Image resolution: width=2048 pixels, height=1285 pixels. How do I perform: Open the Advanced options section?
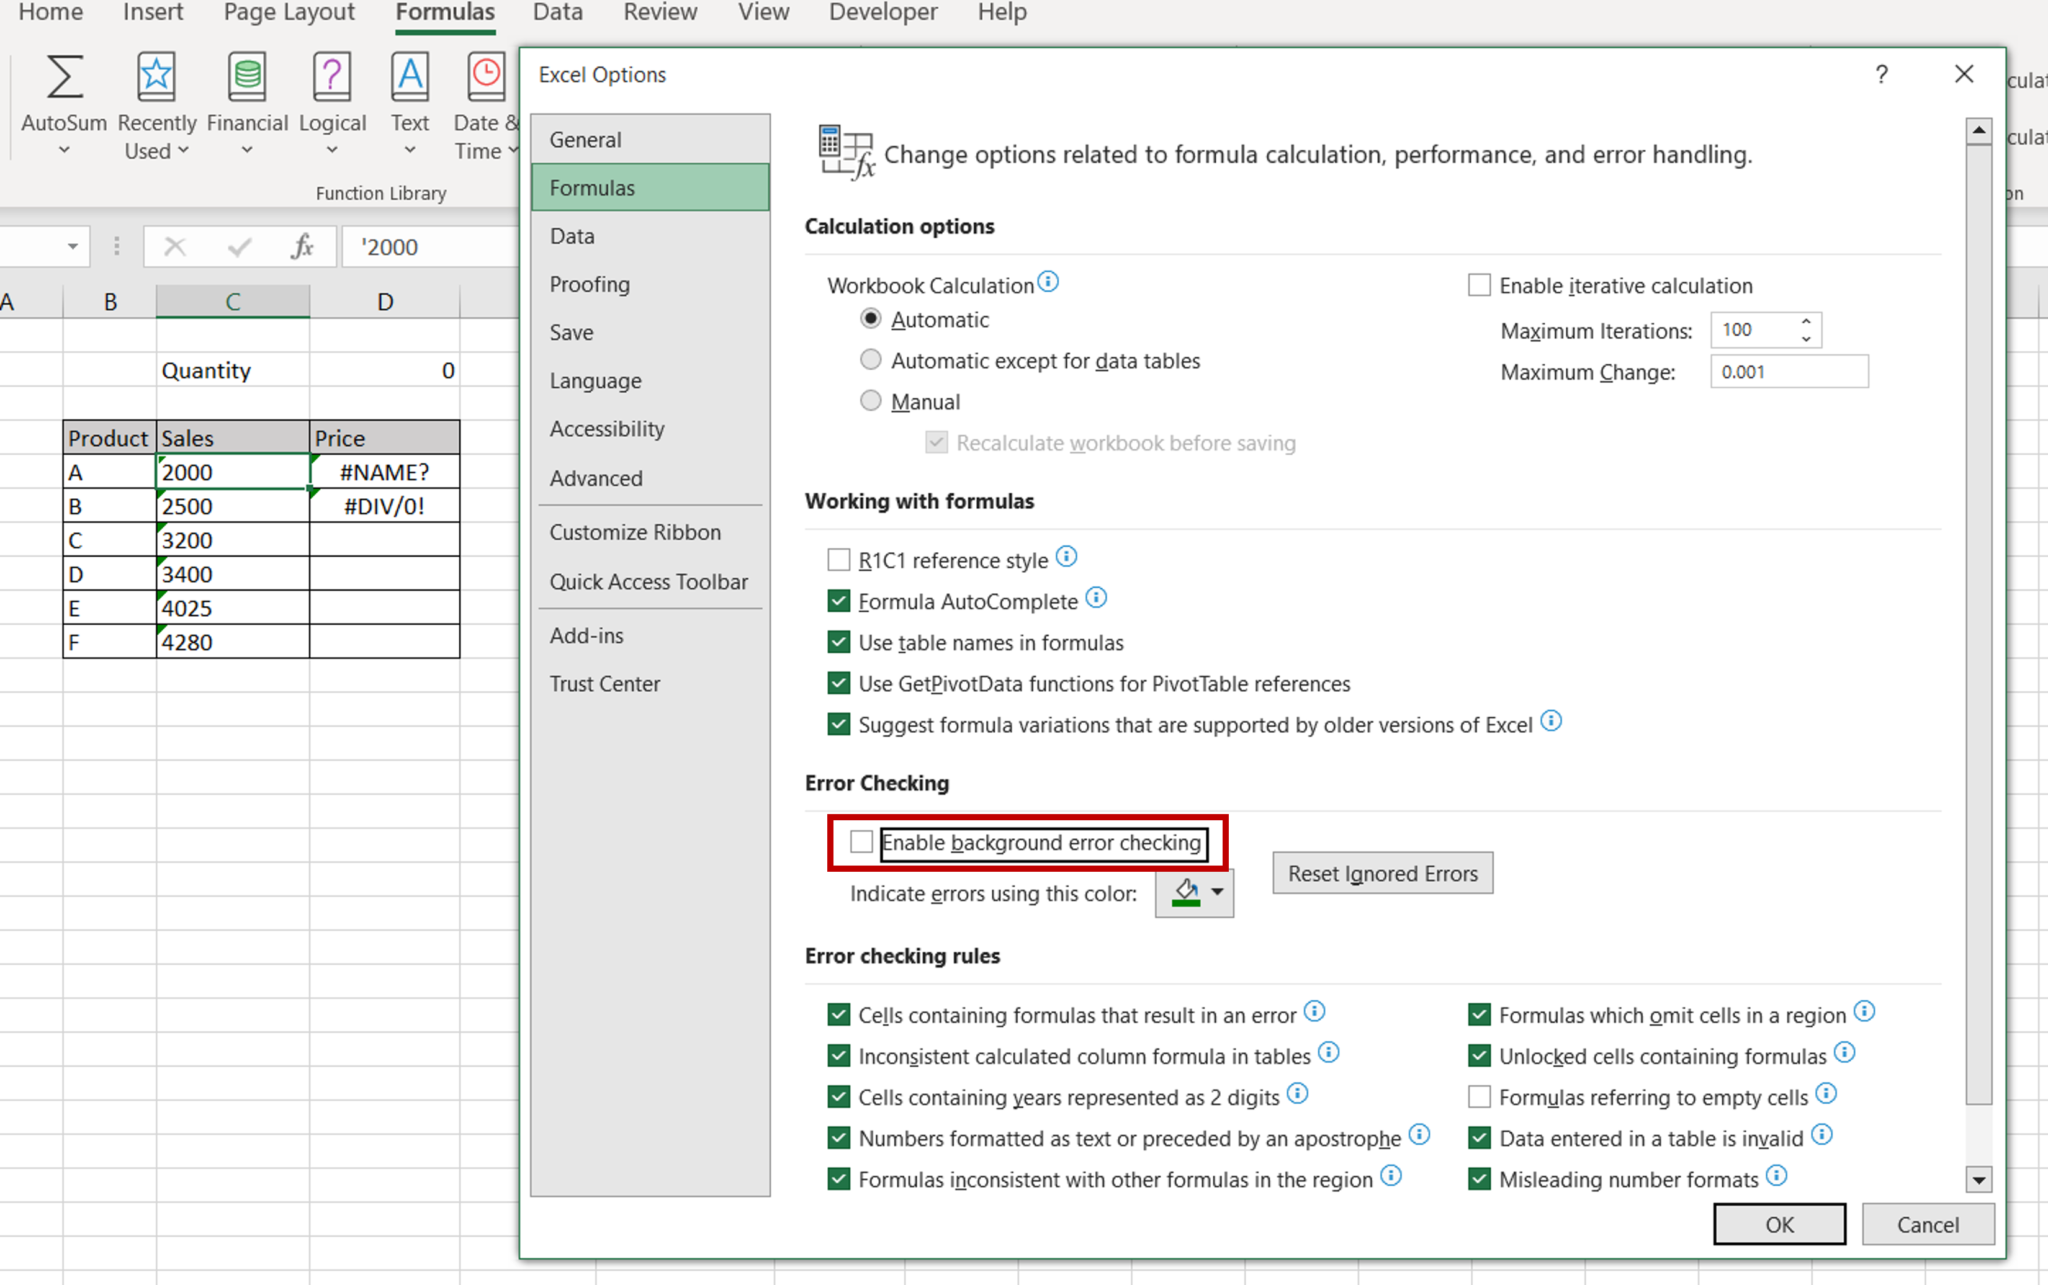598,477
